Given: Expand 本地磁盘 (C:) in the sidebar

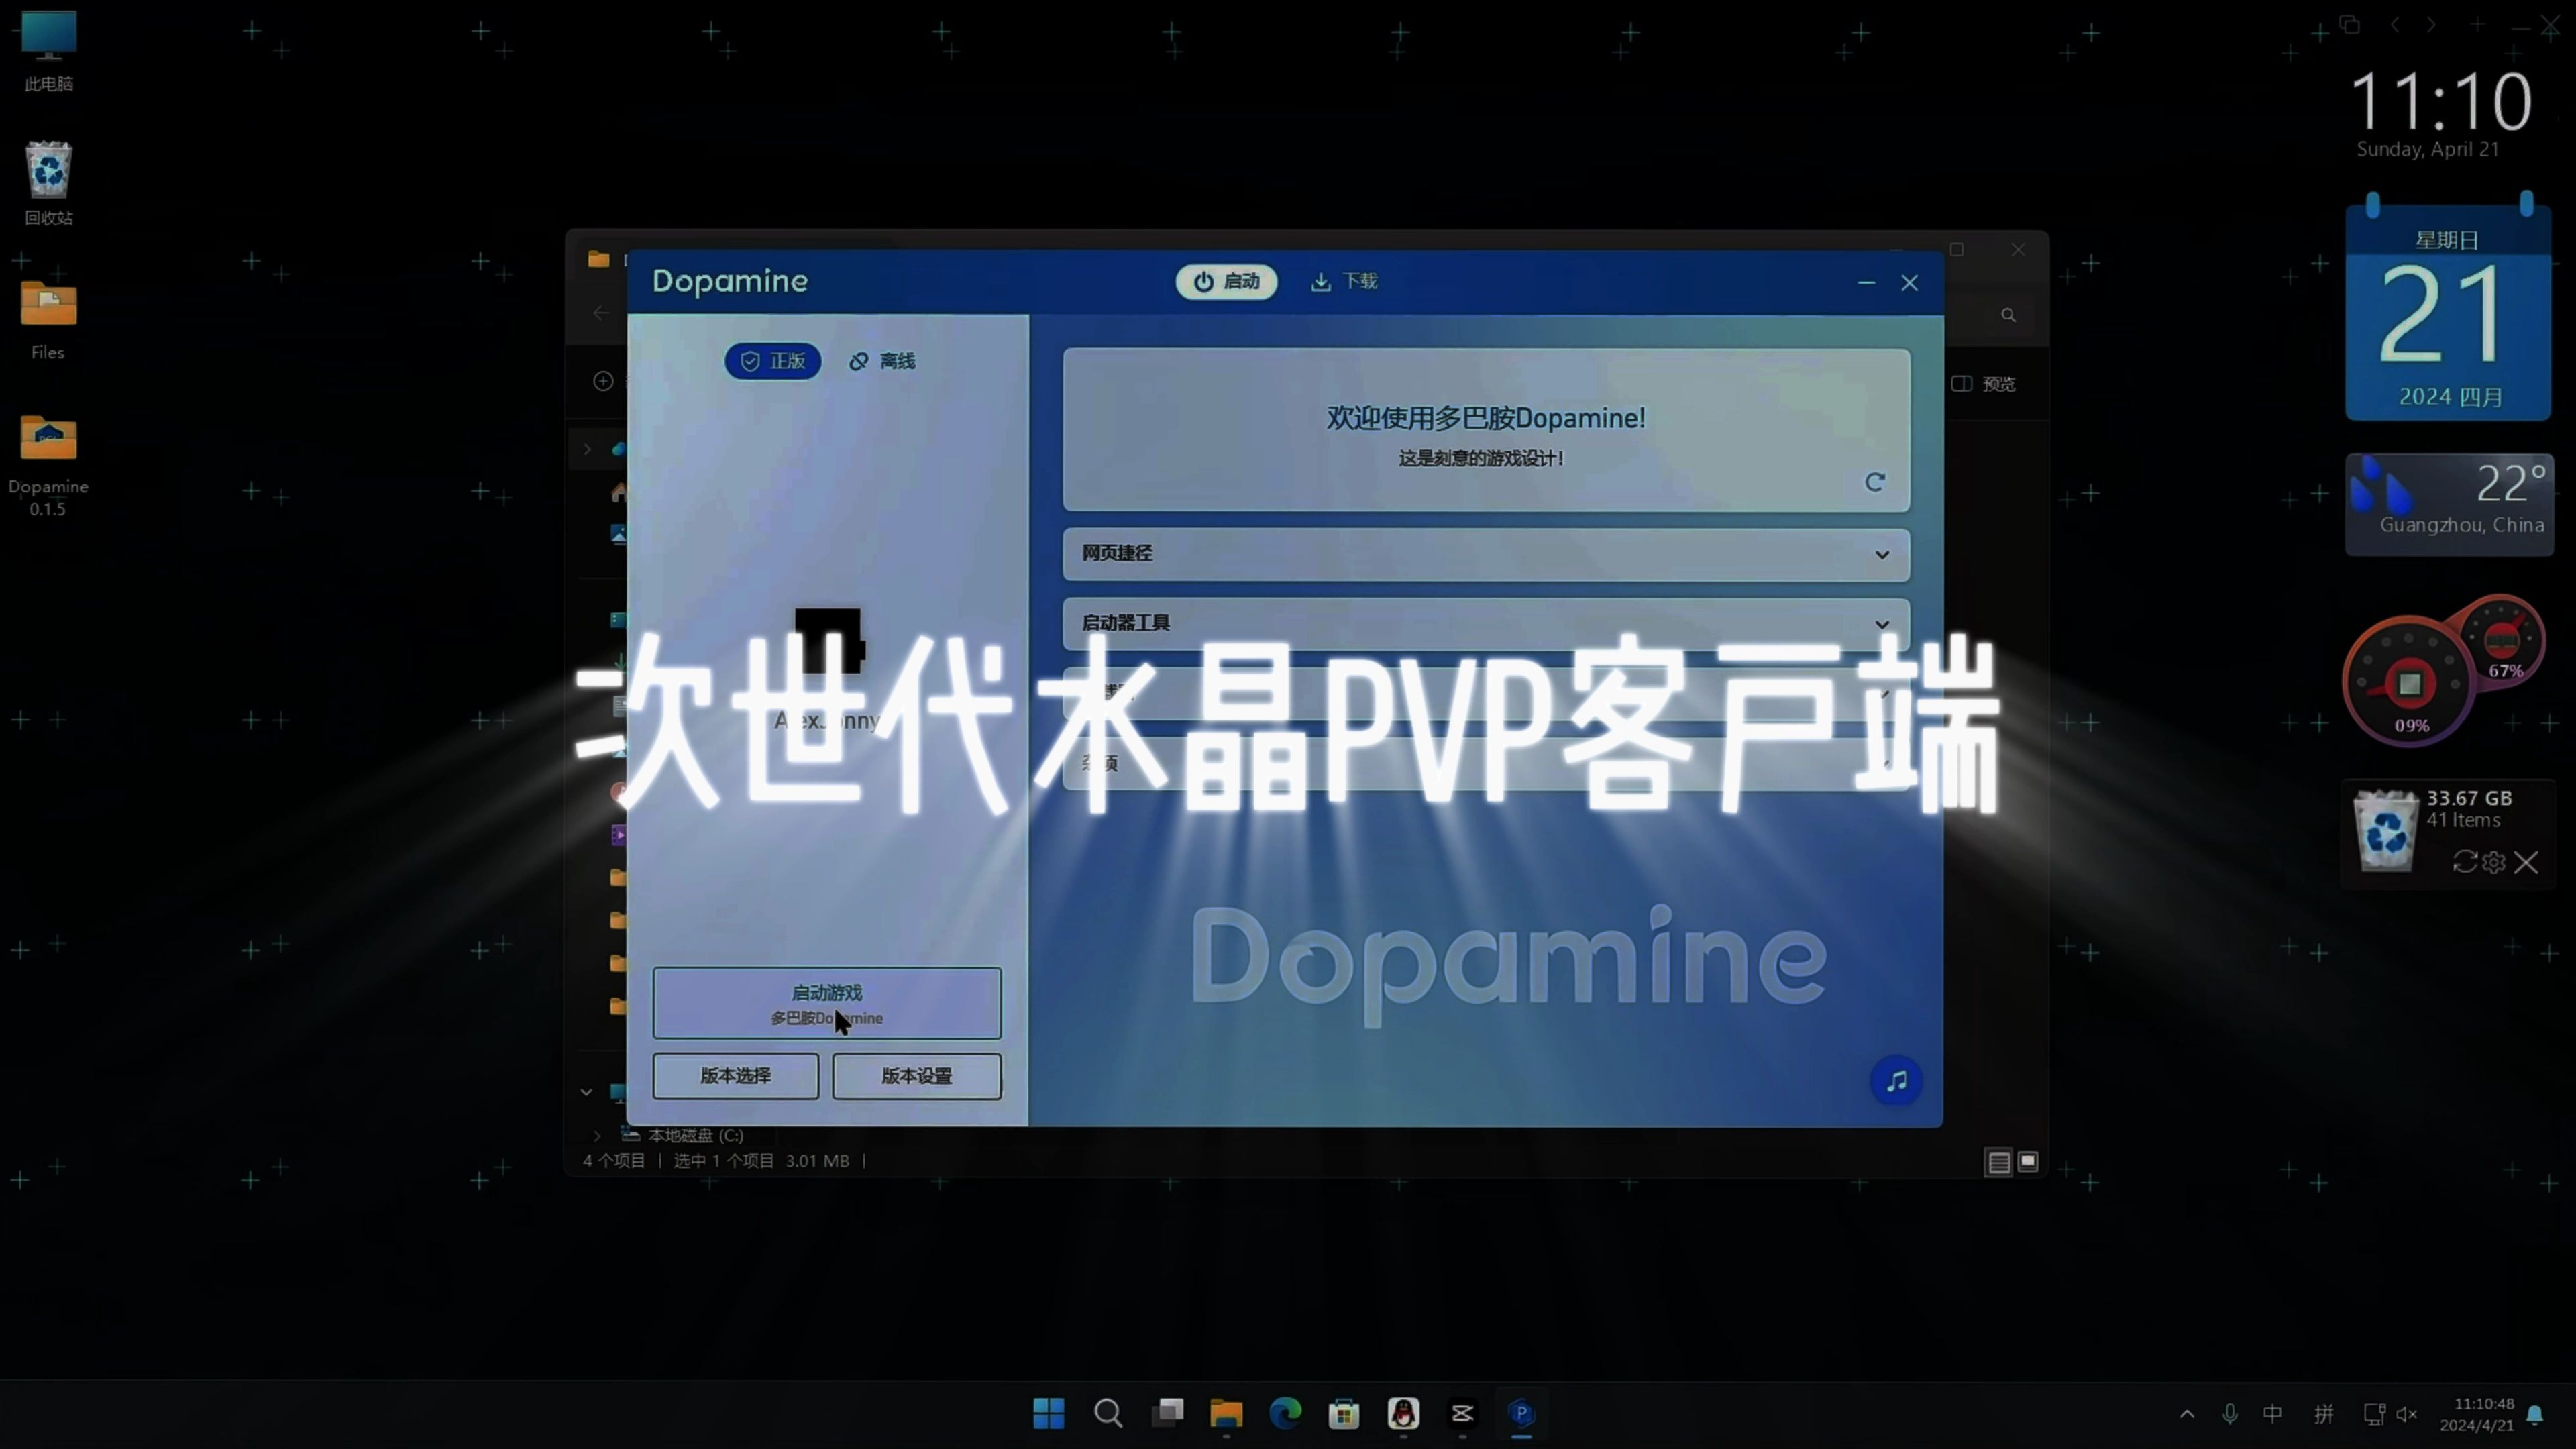Looking at the screenshot, I should click(x=597, y=1135).
